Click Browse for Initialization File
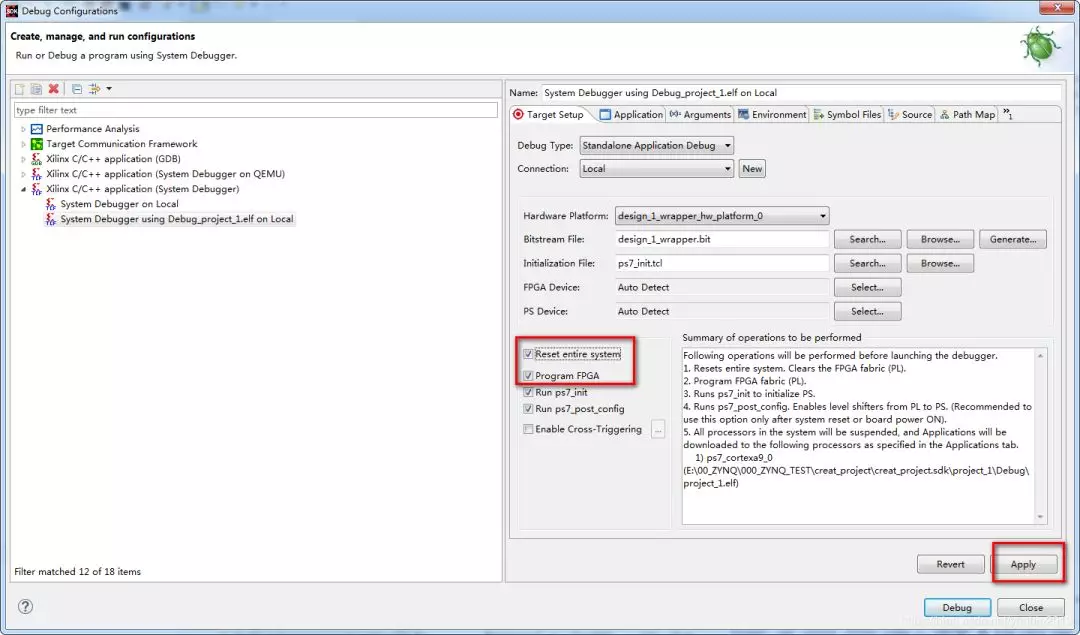Viewport: 1080px width, 635px height. click(x=940, y=263)
